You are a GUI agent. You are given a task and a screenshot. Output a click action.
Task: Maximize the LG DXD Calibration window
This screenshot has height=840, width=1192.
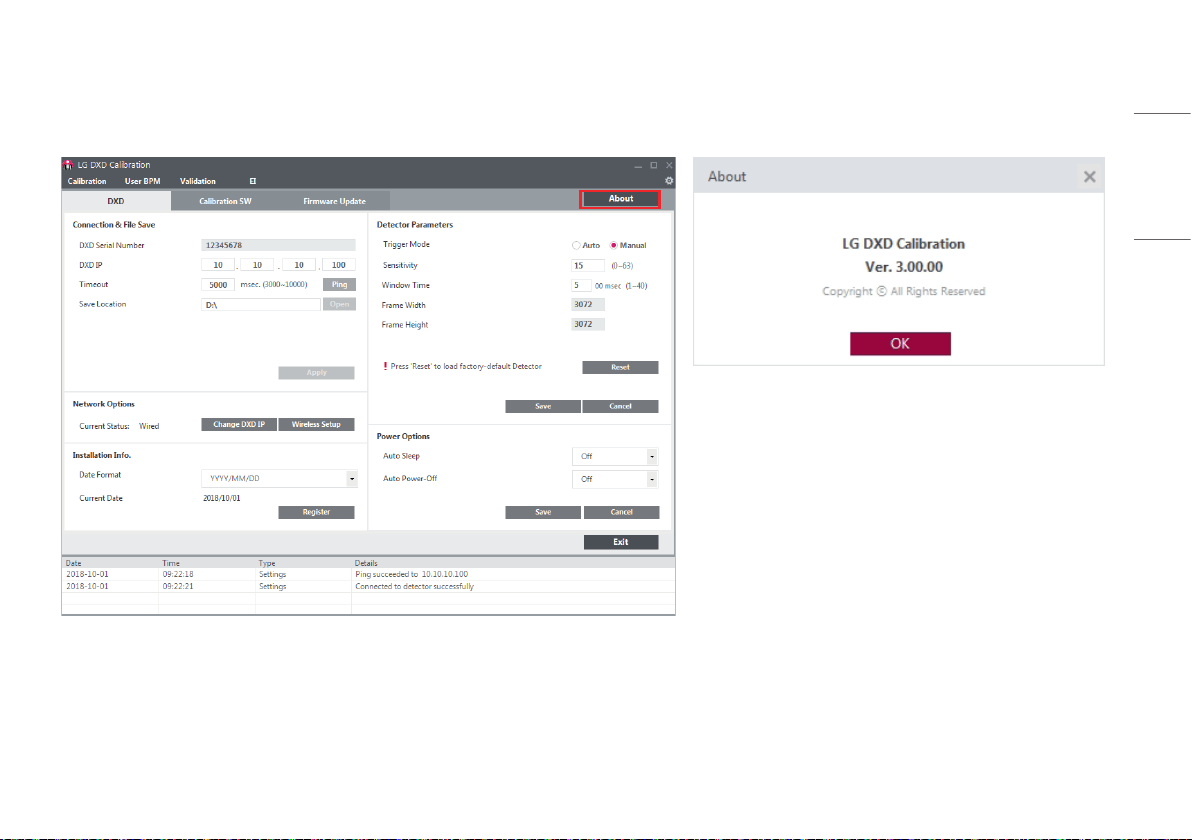[x=654, y=165]
